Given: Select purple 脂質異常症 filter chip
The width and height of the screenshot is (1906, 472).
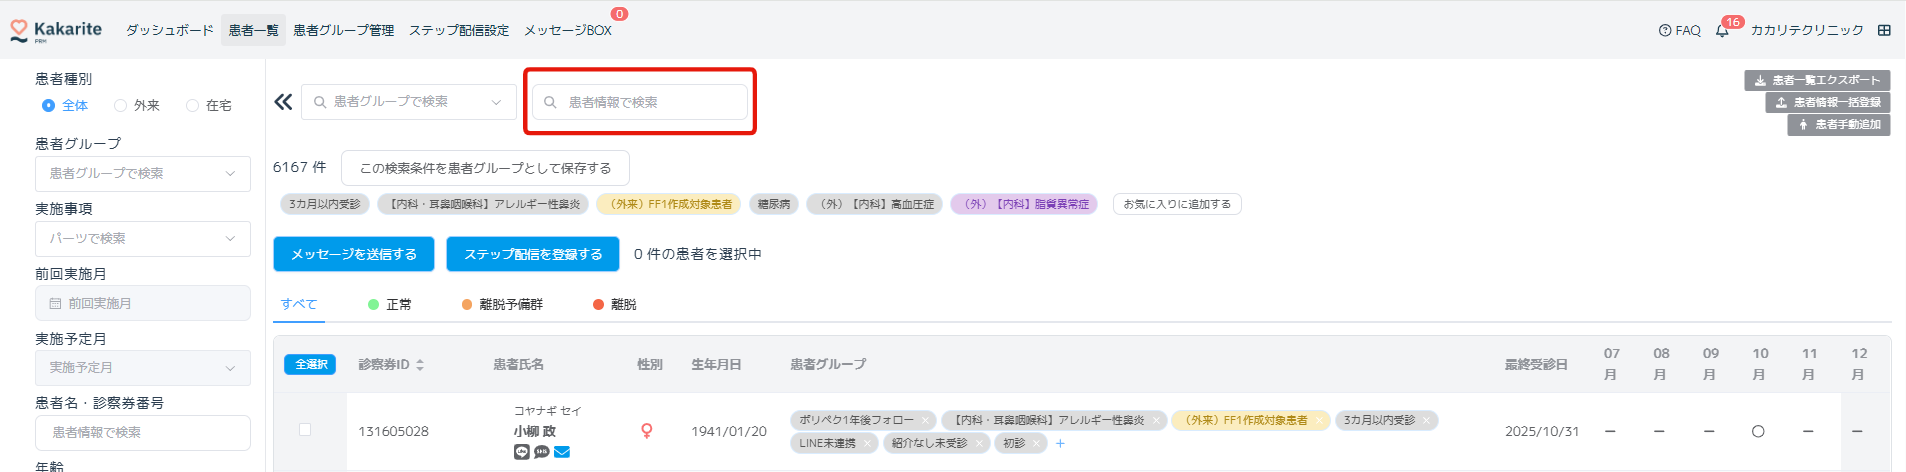Looking at the screenshot, I should (x=1024, y=204).
